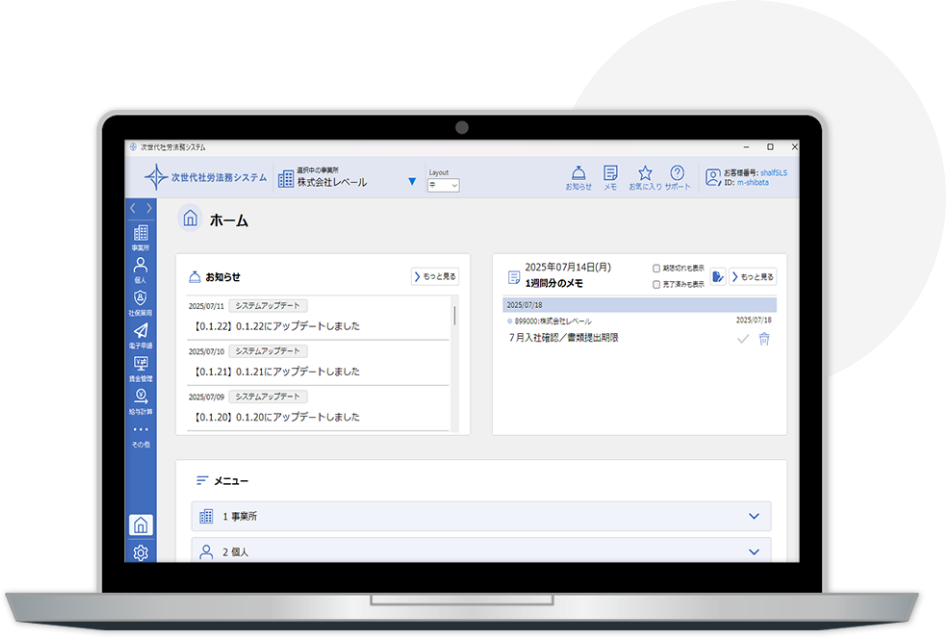Enable 期限切れも表示 checkbox
946x638 pixels.
656,269
